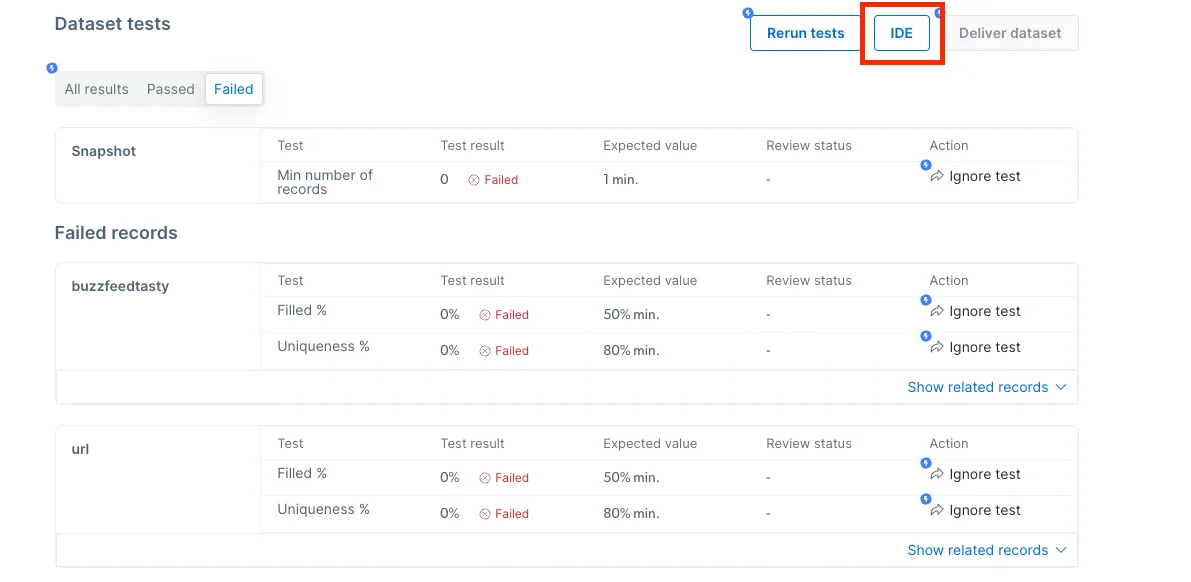Click Failed status icon for url Filled %
The width and height of the screenshot is (1191, 582).
485,478
